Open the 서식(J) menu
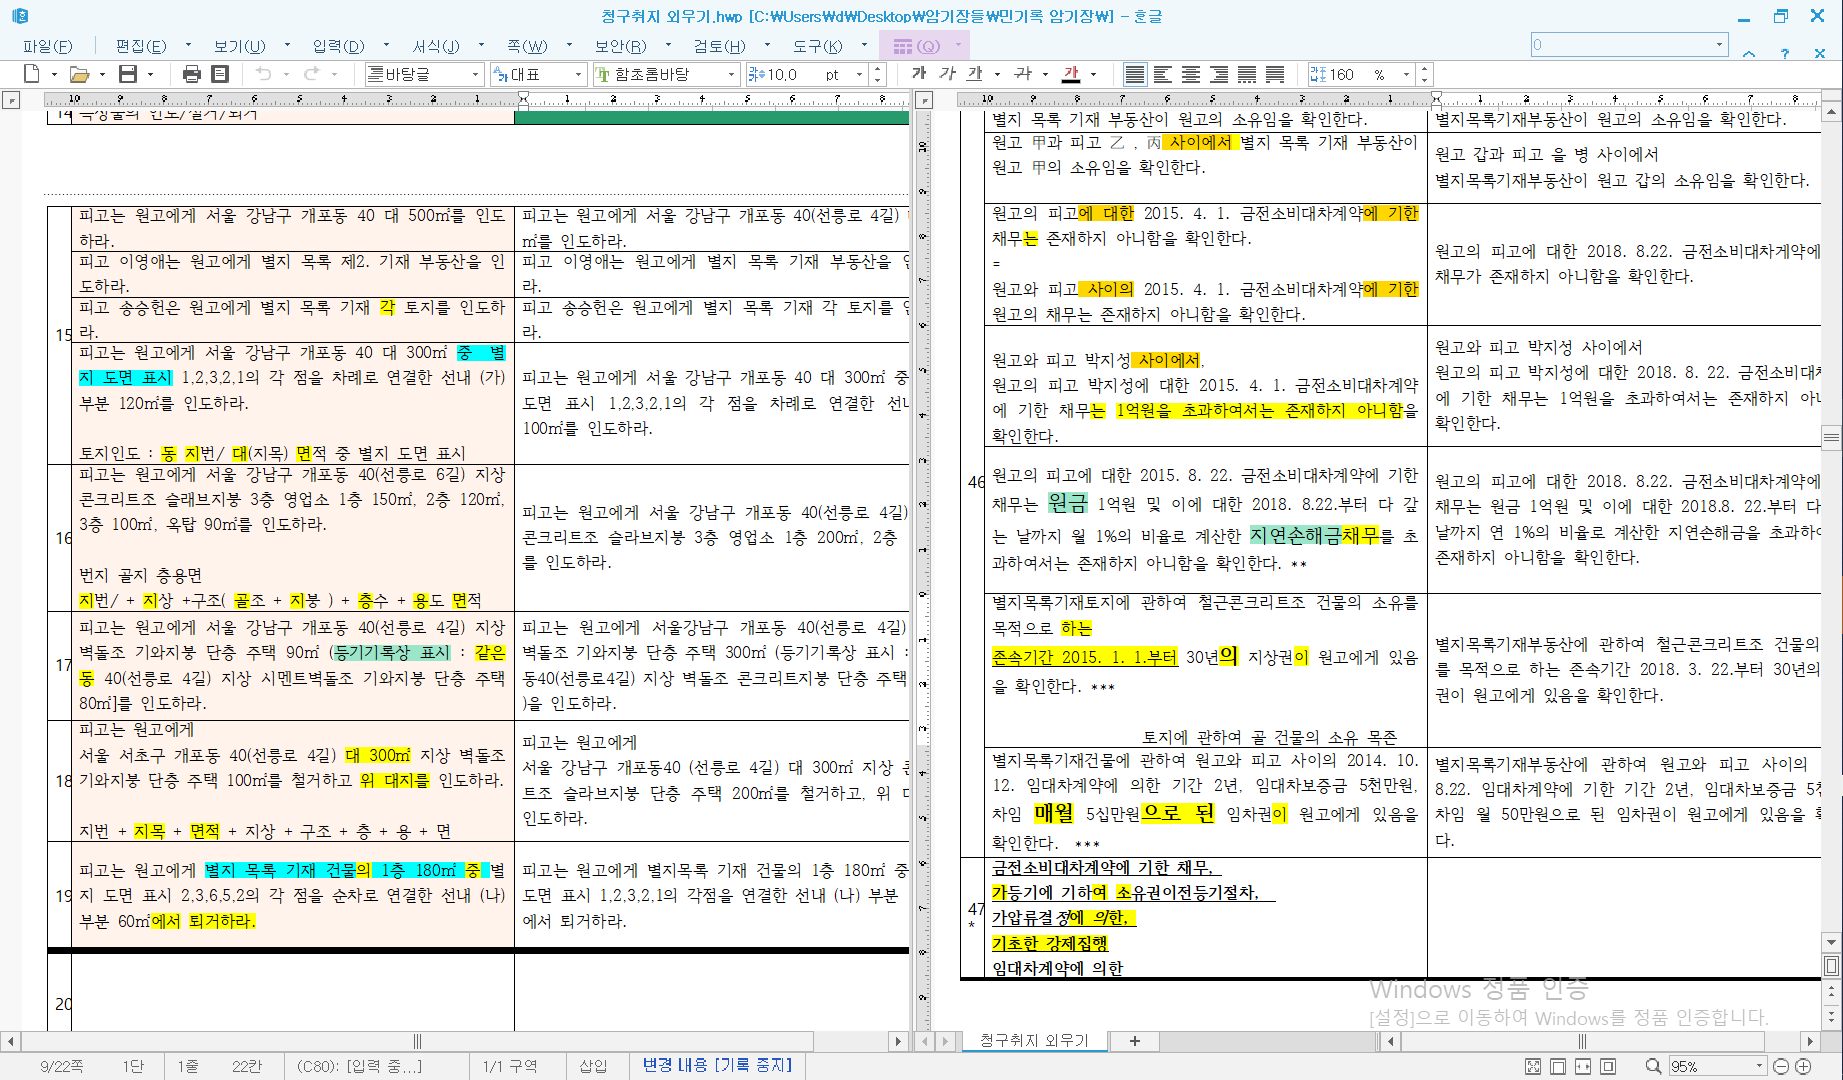This screenshot has width=1843, height=1080. pos(436,46)
